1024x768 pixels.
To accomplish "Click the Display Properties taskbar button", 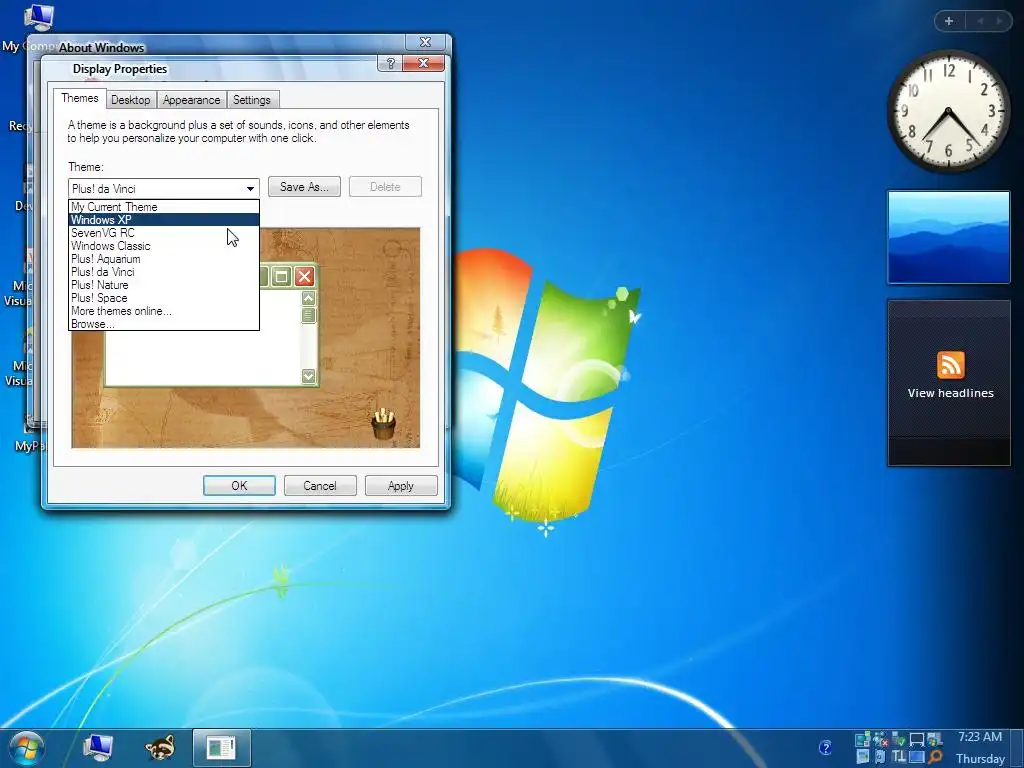I will pyautogui.click(x=221, y=748).
